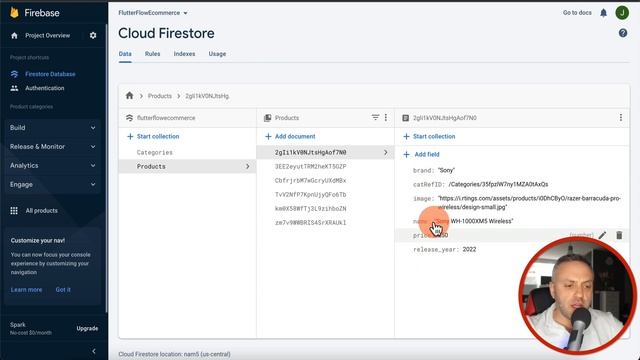Image resolution: width=640 pixels, height=360 pixels.
Task: Click the image URL field value
Action: pyautogui.click(x=529, y=203)
